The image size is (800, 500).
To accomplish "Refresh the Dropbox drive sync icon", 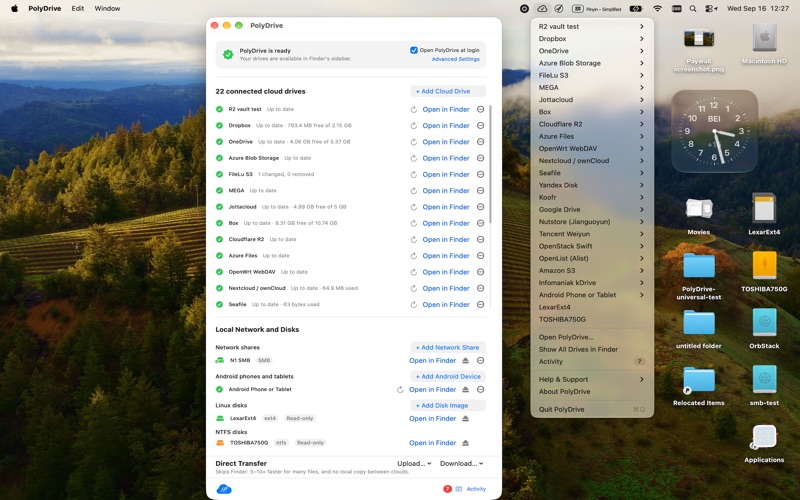I will click(414, 126).
